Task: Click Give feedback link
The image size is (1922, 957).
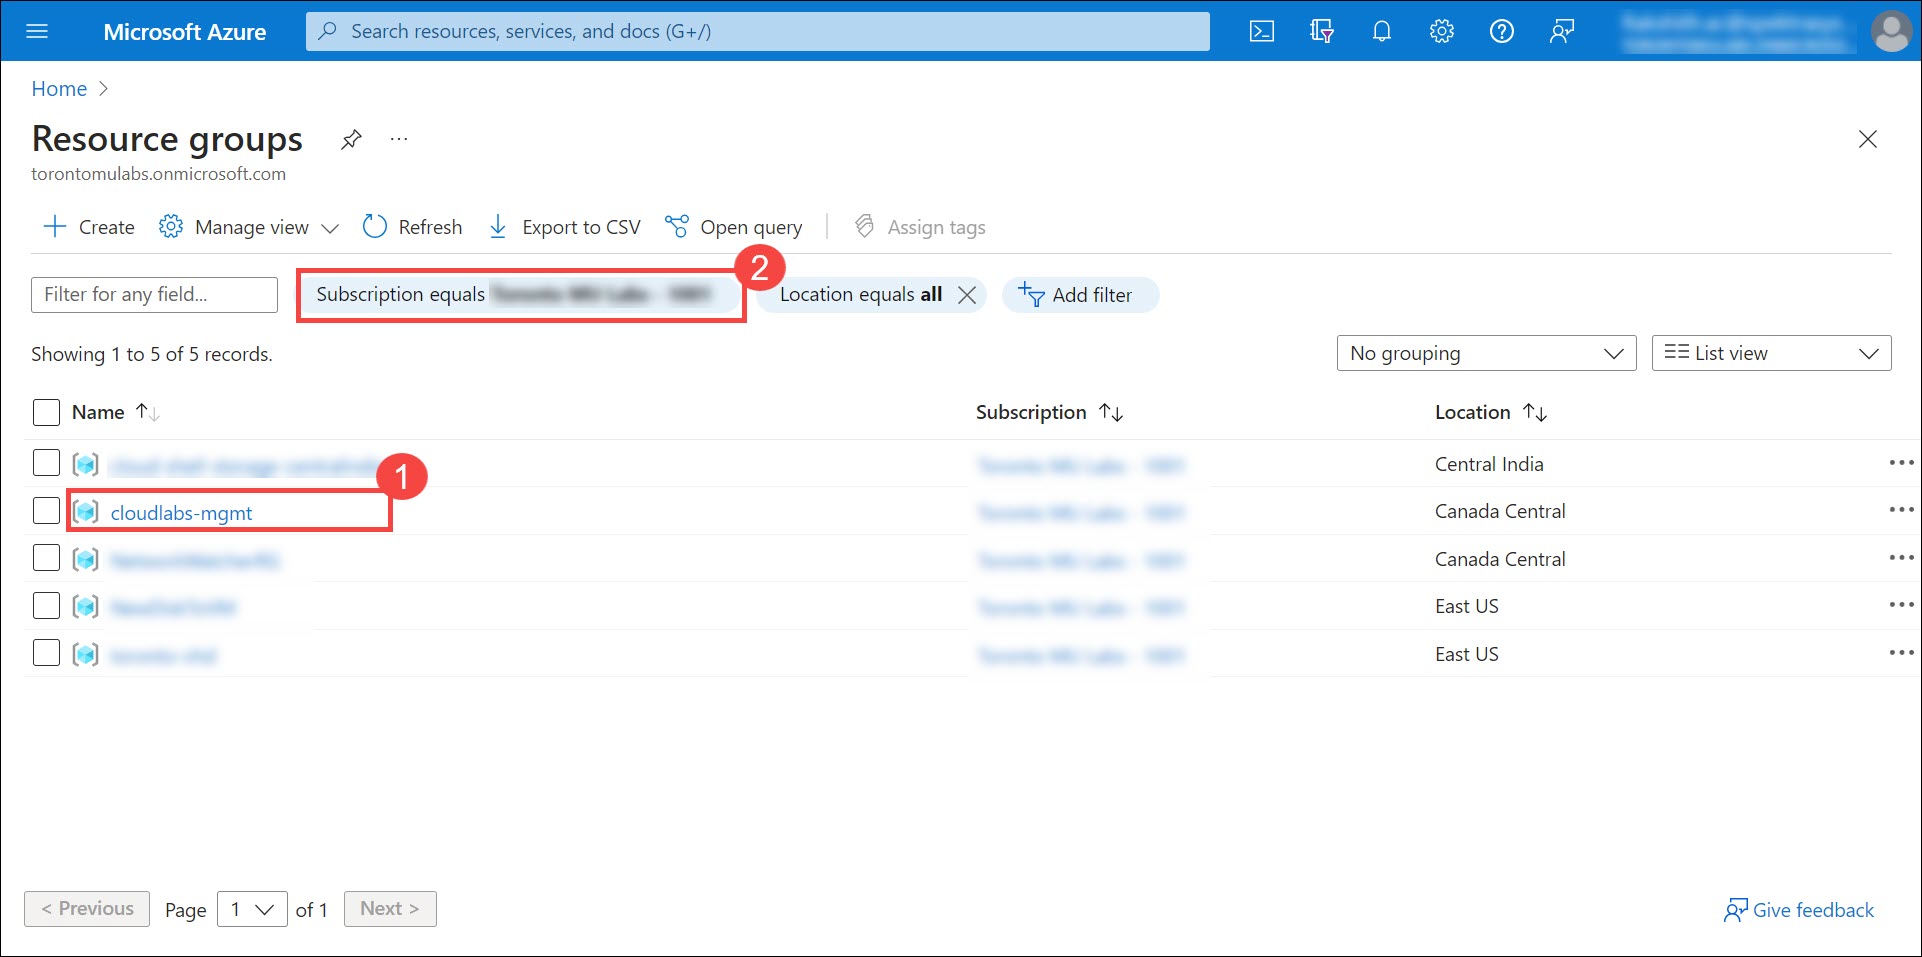Action: coord(1799,910)
